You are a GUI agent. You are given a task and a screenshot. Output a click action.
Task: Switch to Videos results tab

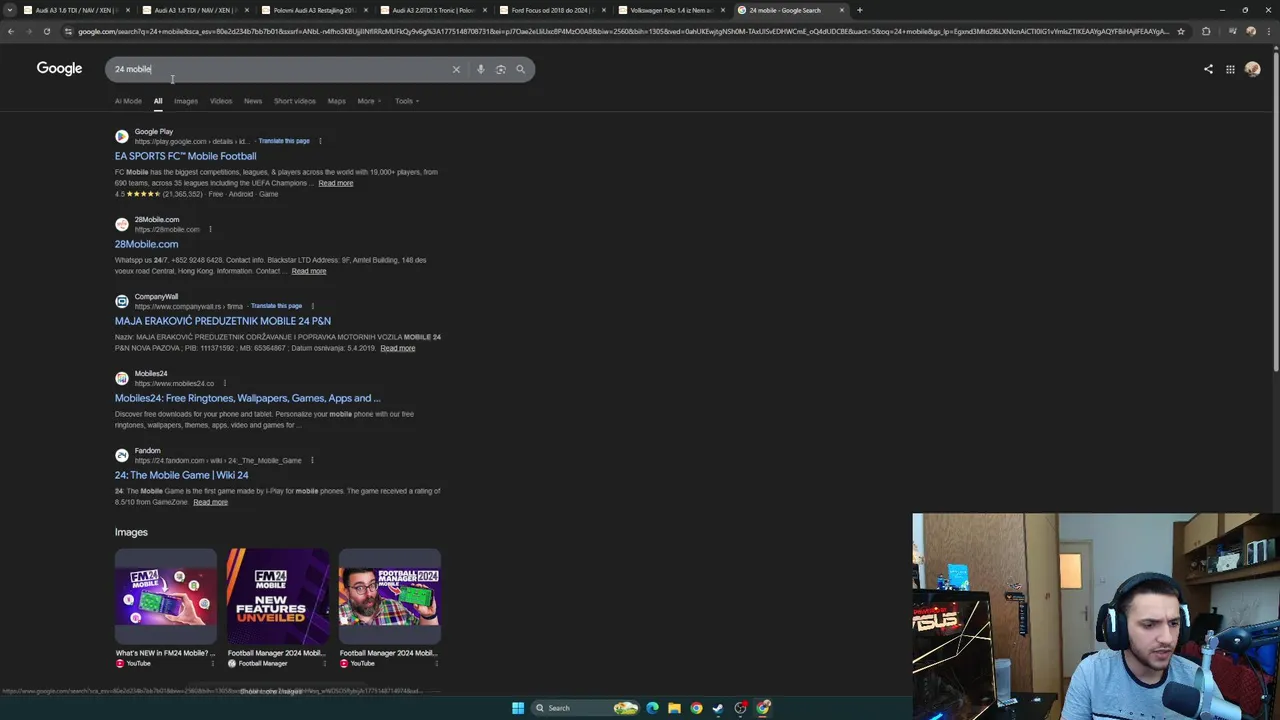click(221, 101)
